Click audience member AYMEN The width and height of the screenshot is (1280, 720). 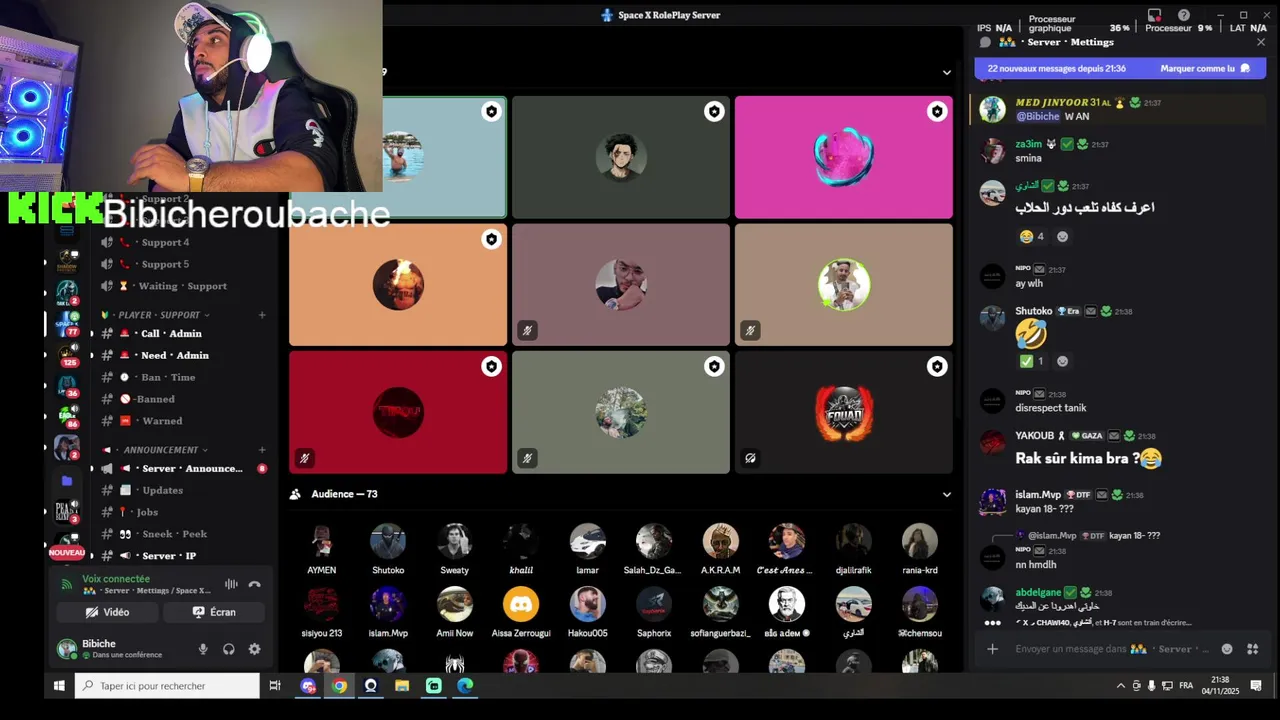coord(321,549)
